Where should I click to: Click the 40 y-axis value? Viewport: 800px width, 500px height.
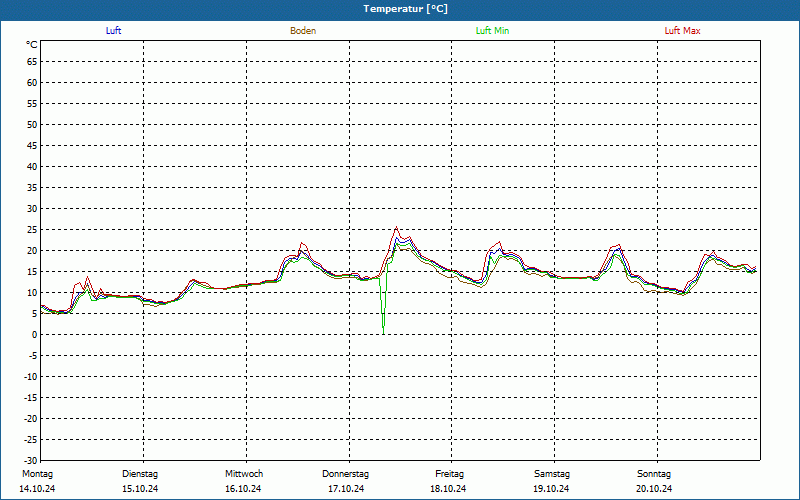pos(32,167)
